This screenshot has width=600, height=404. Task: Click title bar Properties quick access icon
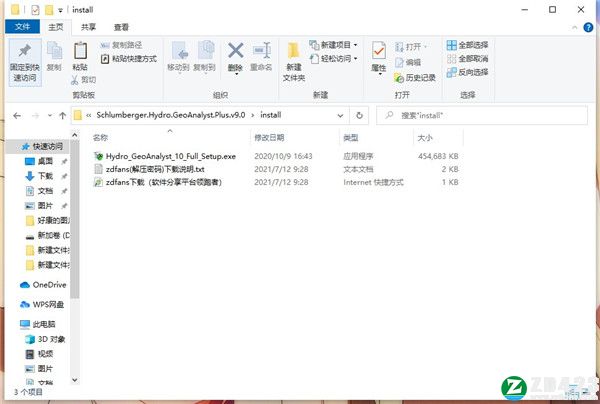(x=35, y=10)
